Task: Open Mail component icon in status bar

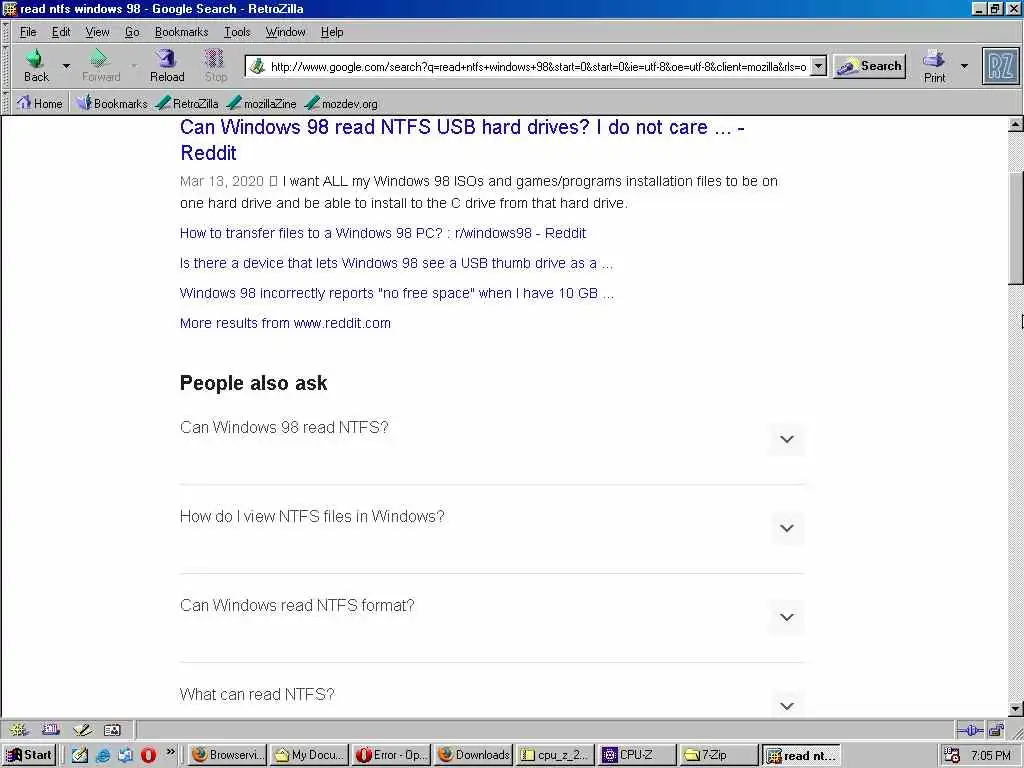Action: pos(50,729)
